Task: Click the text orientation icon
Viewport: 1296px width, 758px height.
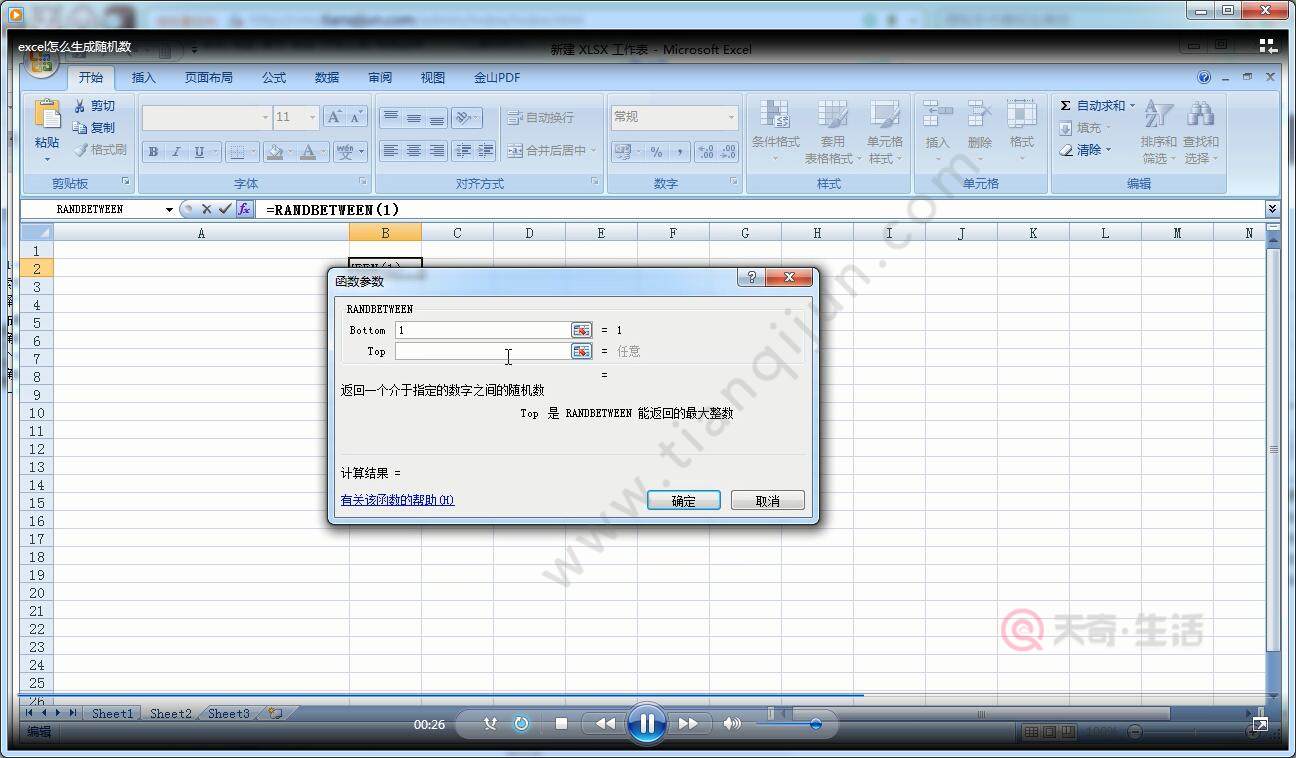Action: click(x=464, y=118)
